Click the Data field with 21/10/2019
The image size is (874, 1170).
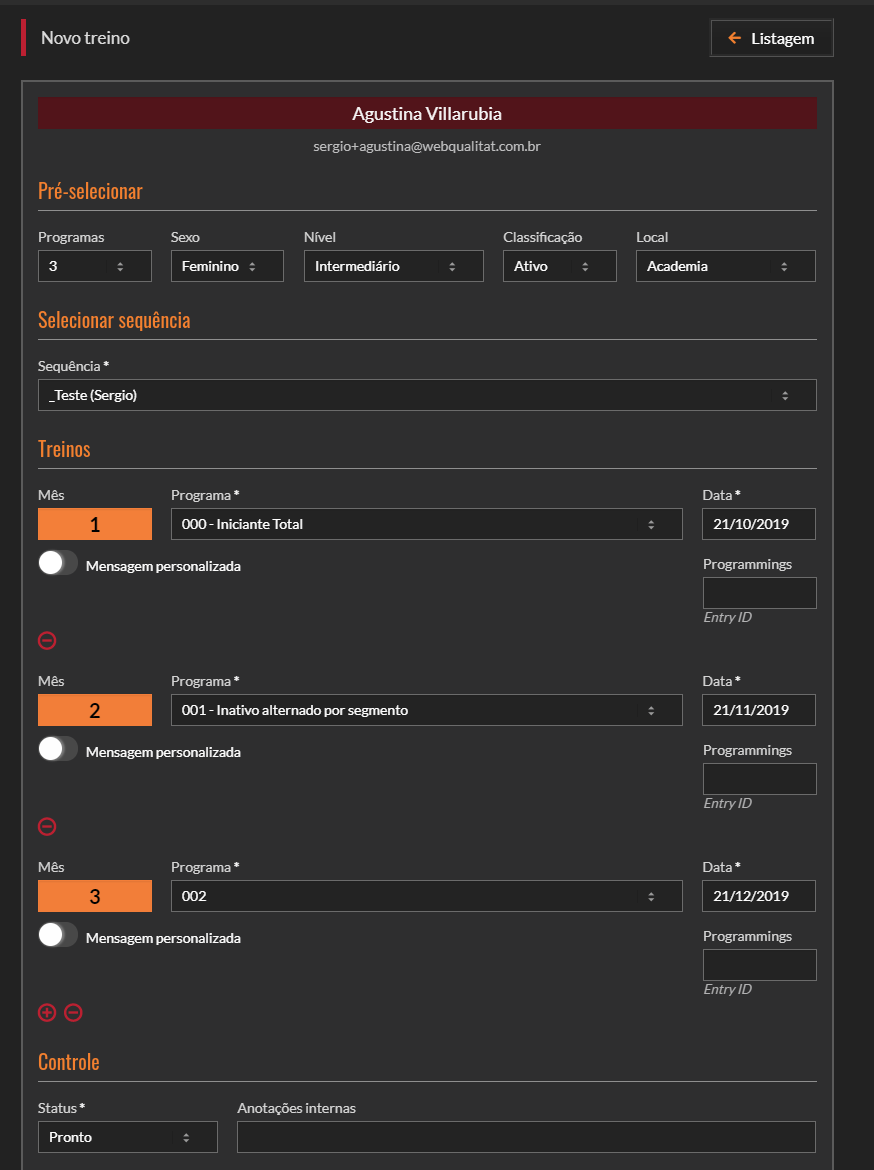coord(759,524)
